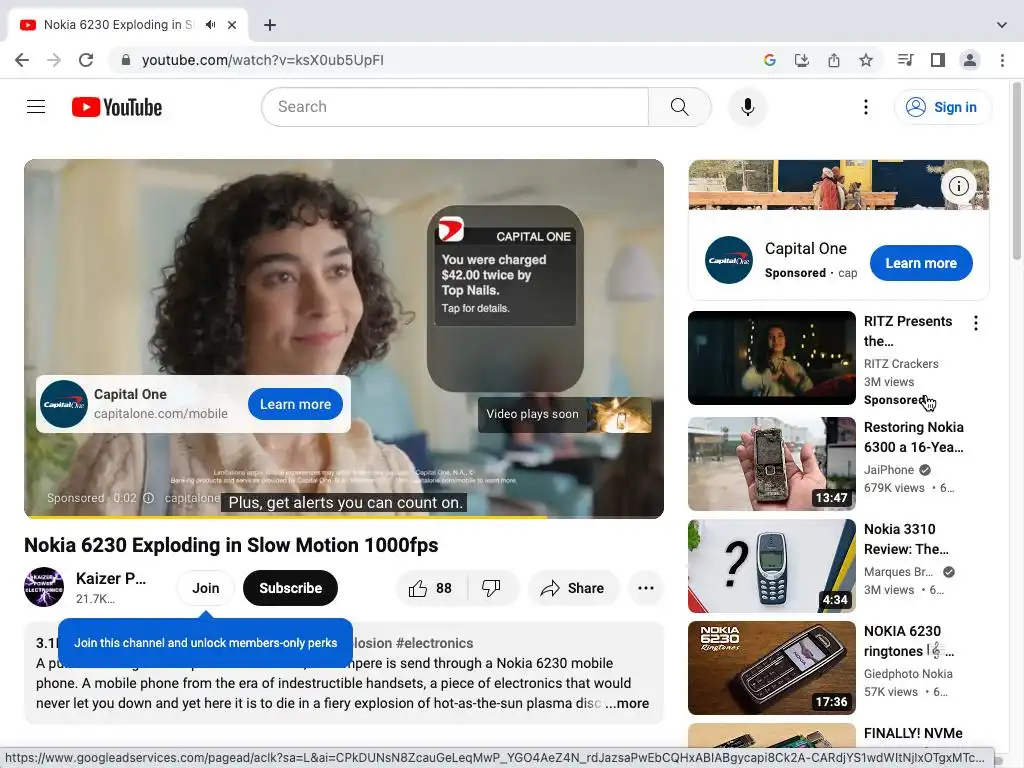Open the browser profile avatar

tap(970, 60)
